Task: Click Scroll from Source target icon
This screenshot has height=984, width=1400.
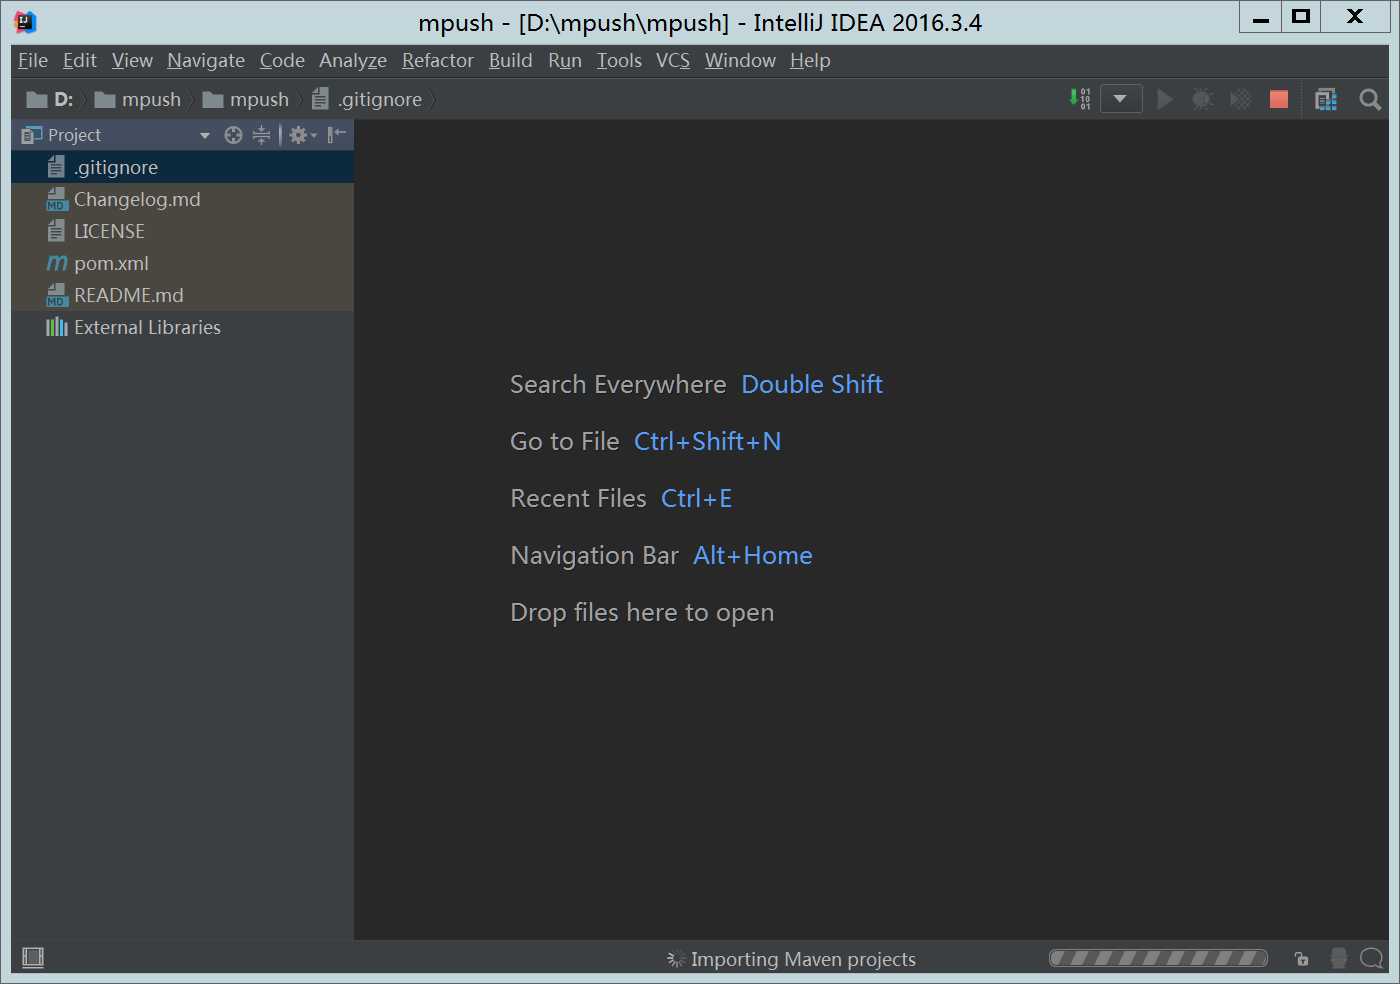Action: pyautogui.click(x=233, y=135)
